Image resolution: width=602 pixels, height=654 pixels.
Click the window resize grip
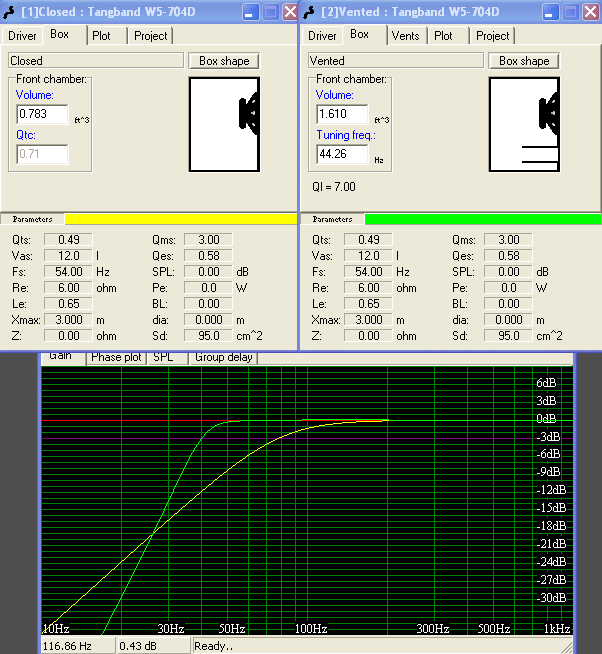[x=567, y=647]
